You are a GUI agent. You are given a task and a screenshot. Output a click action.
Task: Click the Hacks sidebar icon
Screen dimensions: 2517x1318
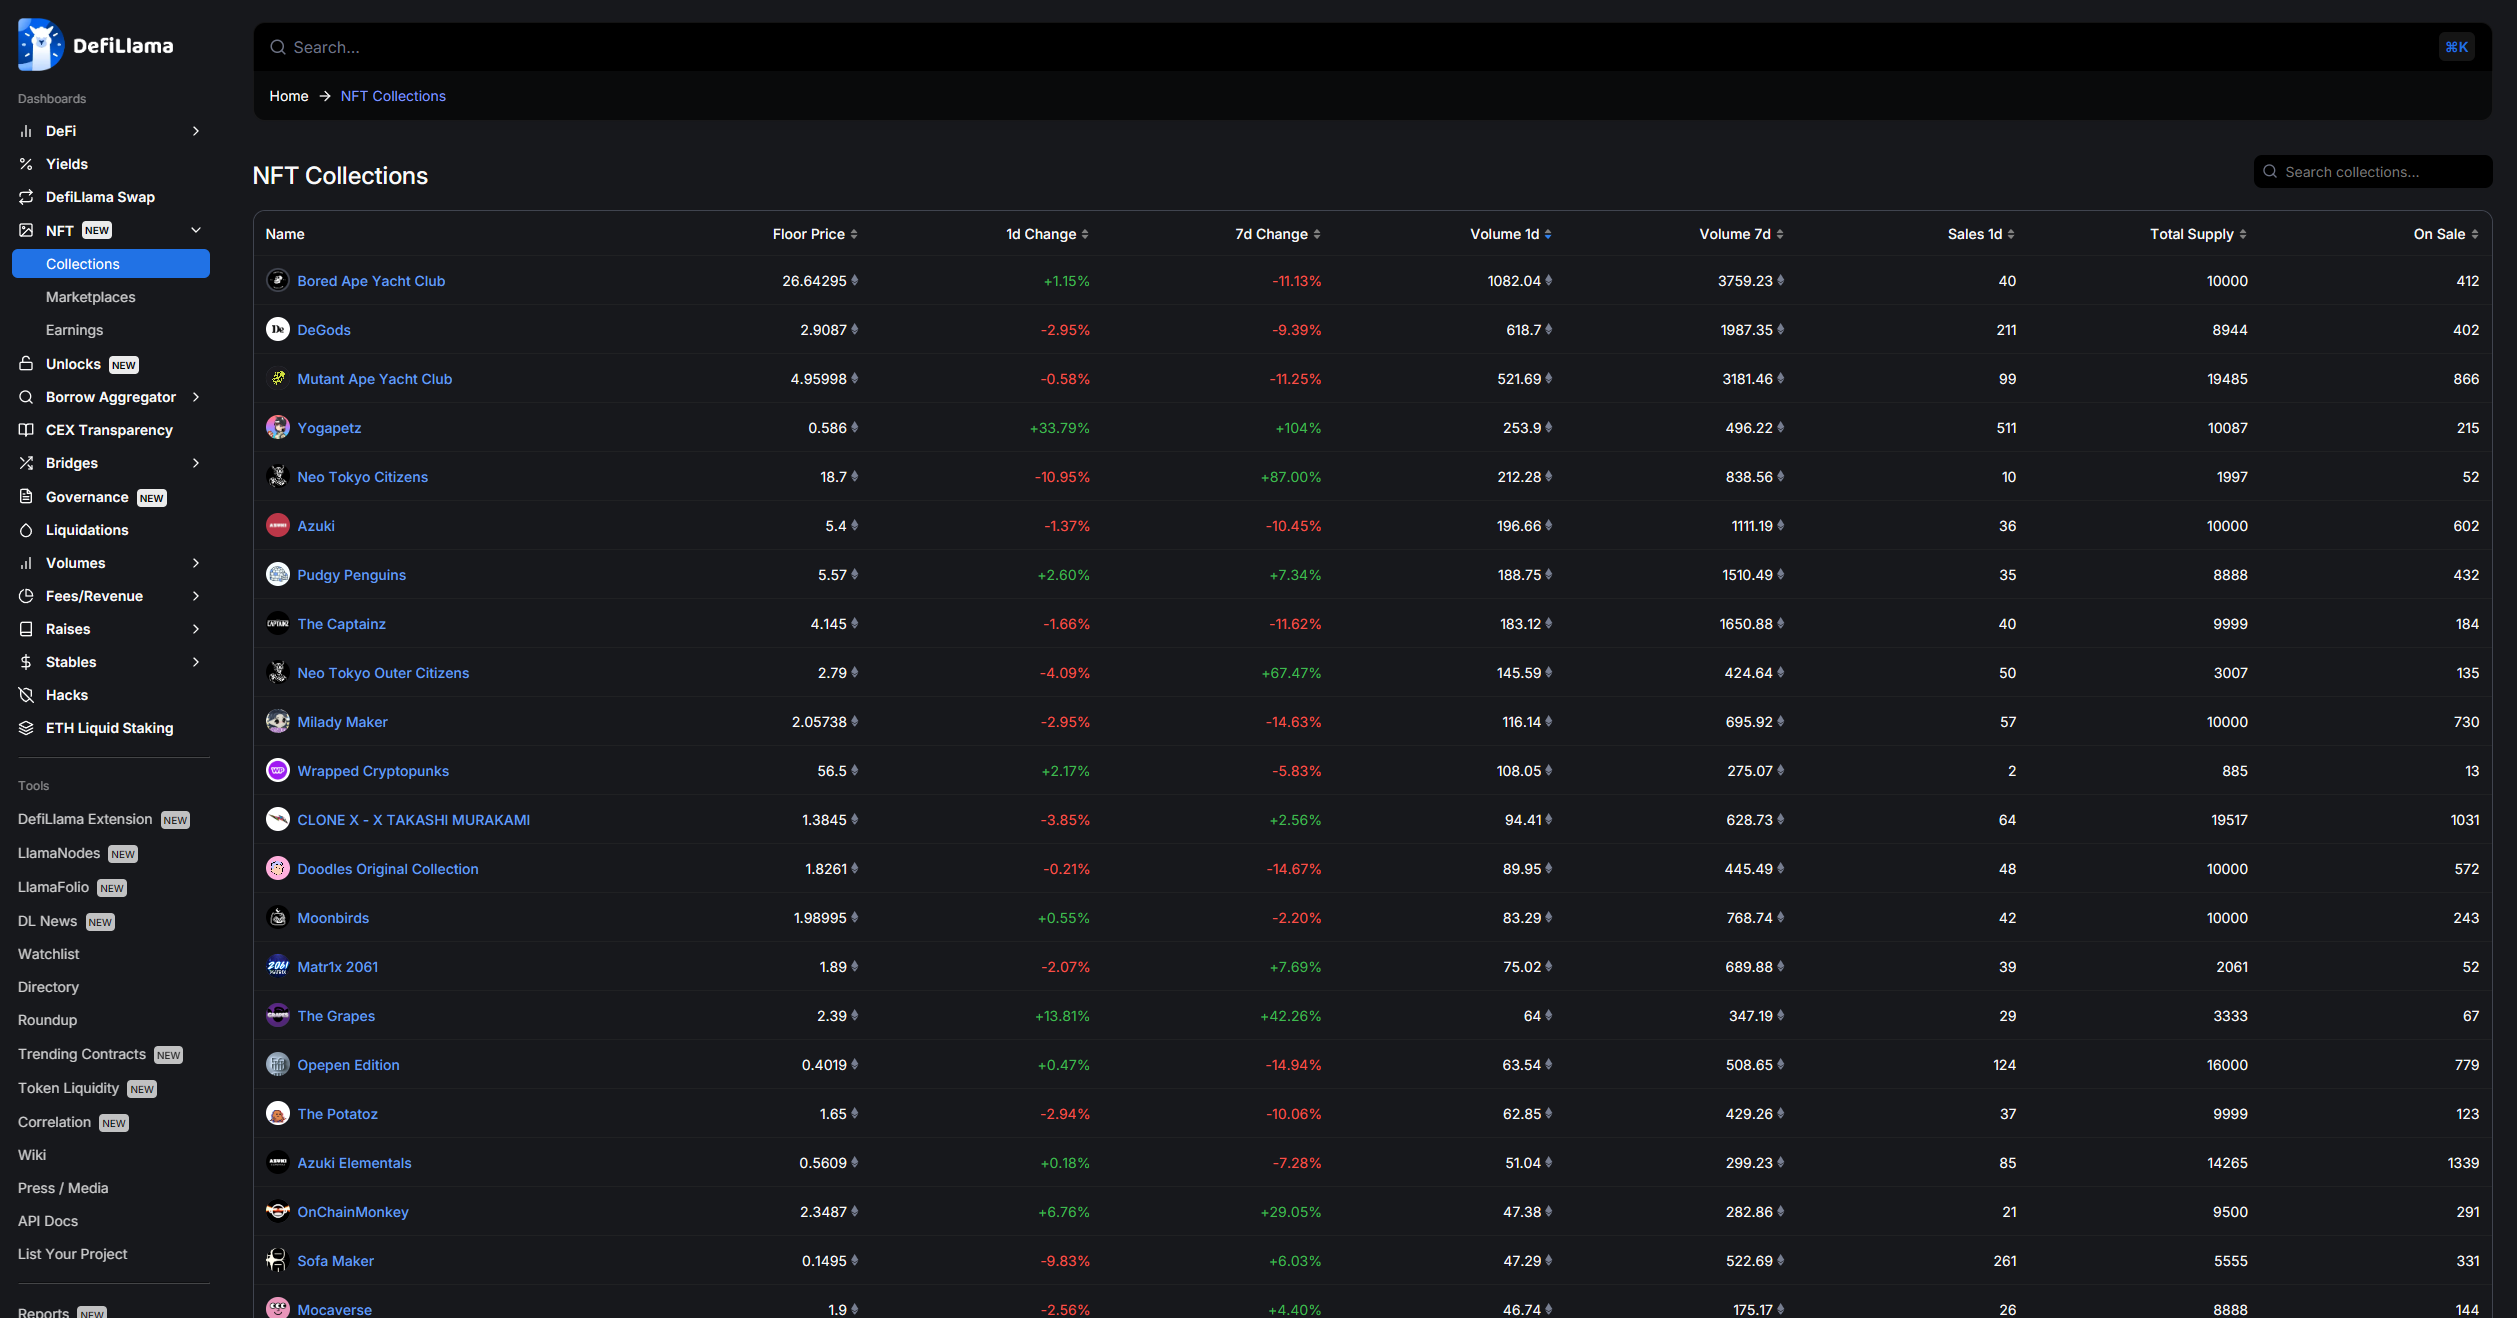click(27, 695)
